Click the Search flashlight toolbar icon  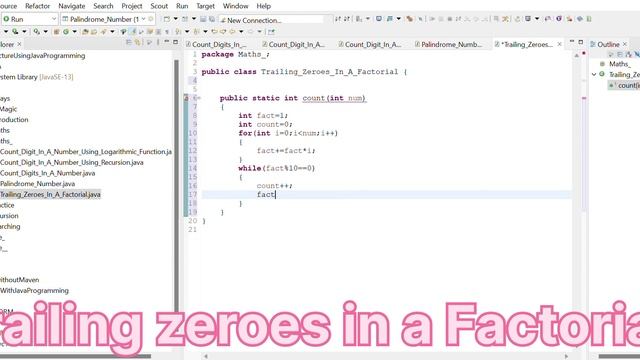104,31
